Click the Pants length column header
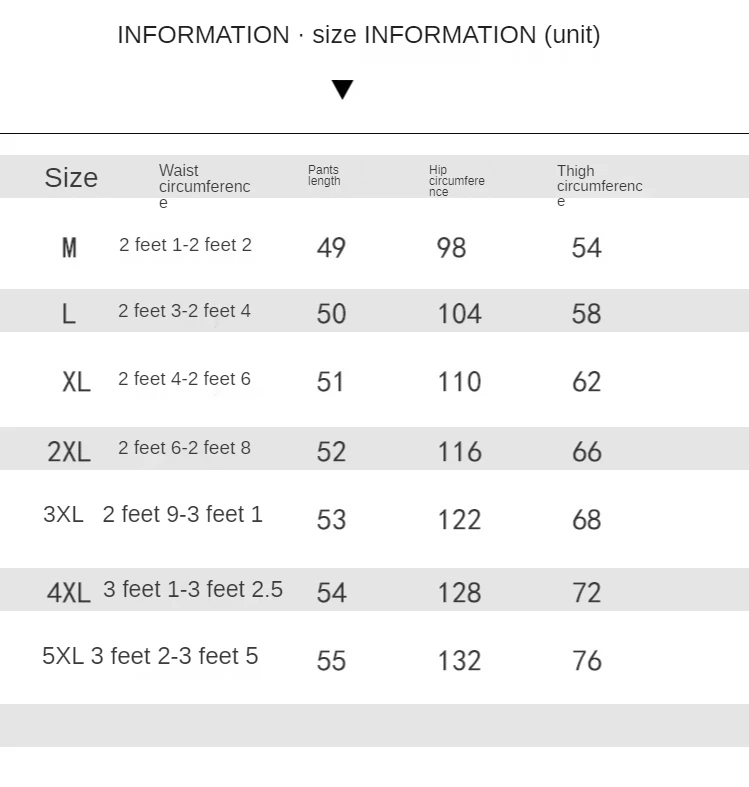 click(324, 176)
